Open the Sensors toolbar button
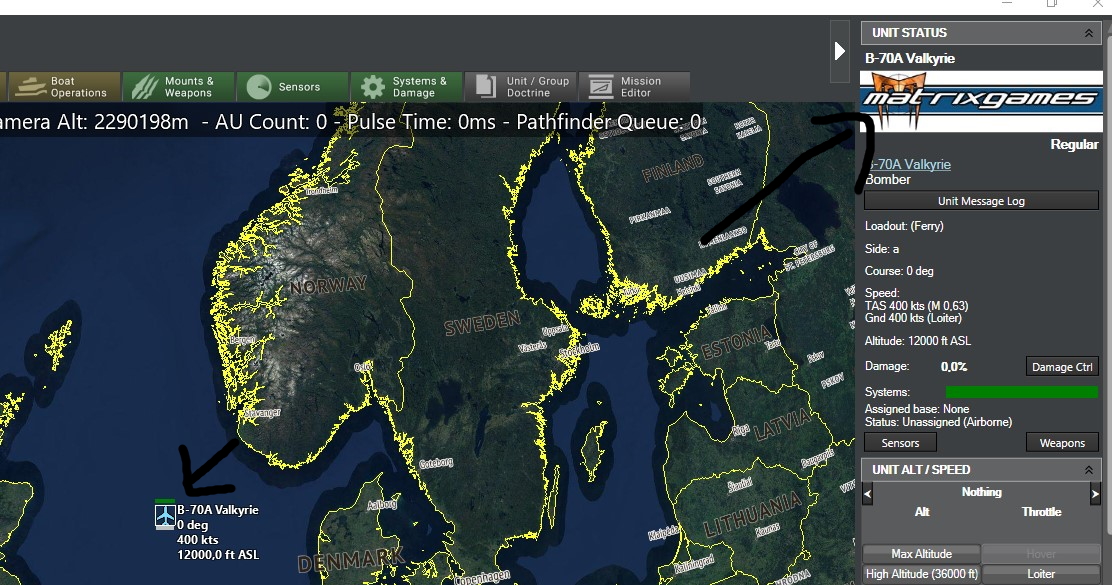The height and width of the screenshot is (585, 1112). 293,87
